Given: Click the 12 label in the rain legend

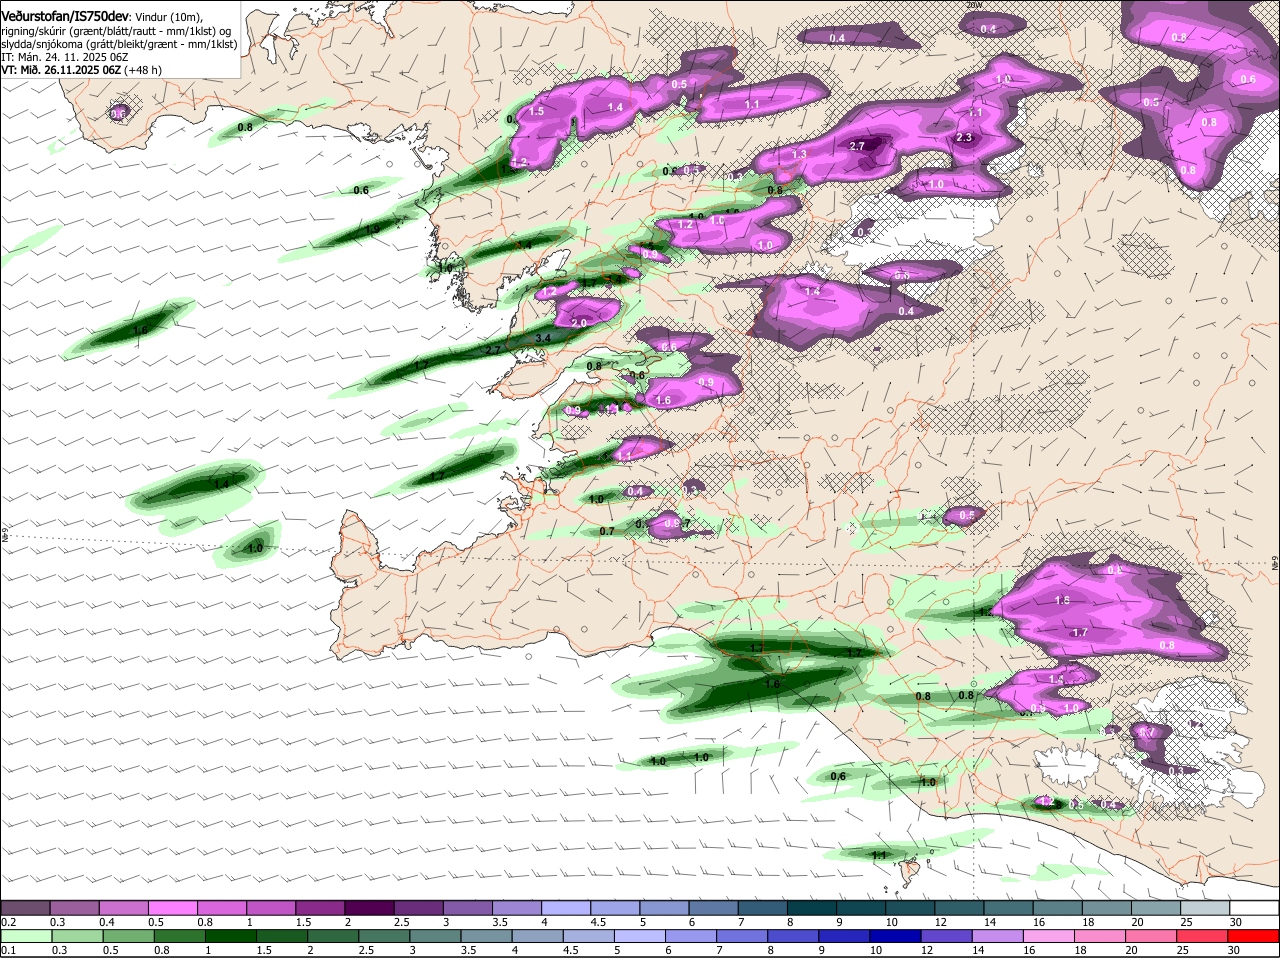Looking at the screenshot, I should click(x=926, y=951).
